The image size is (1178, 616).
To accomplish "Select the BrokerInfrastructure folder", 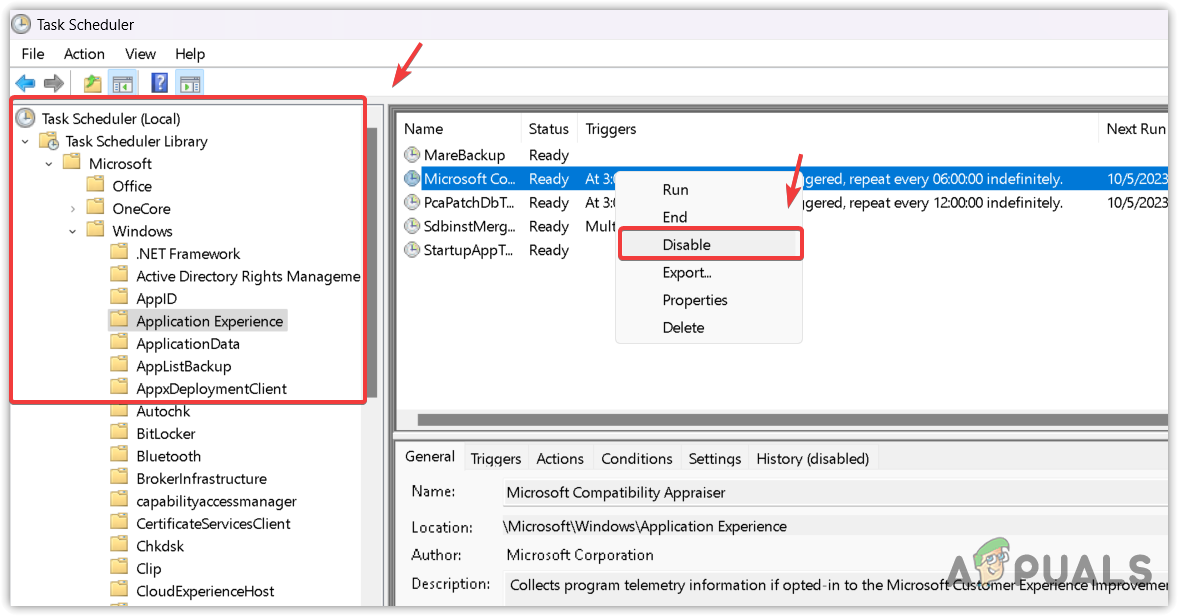I will pos(201,479).
